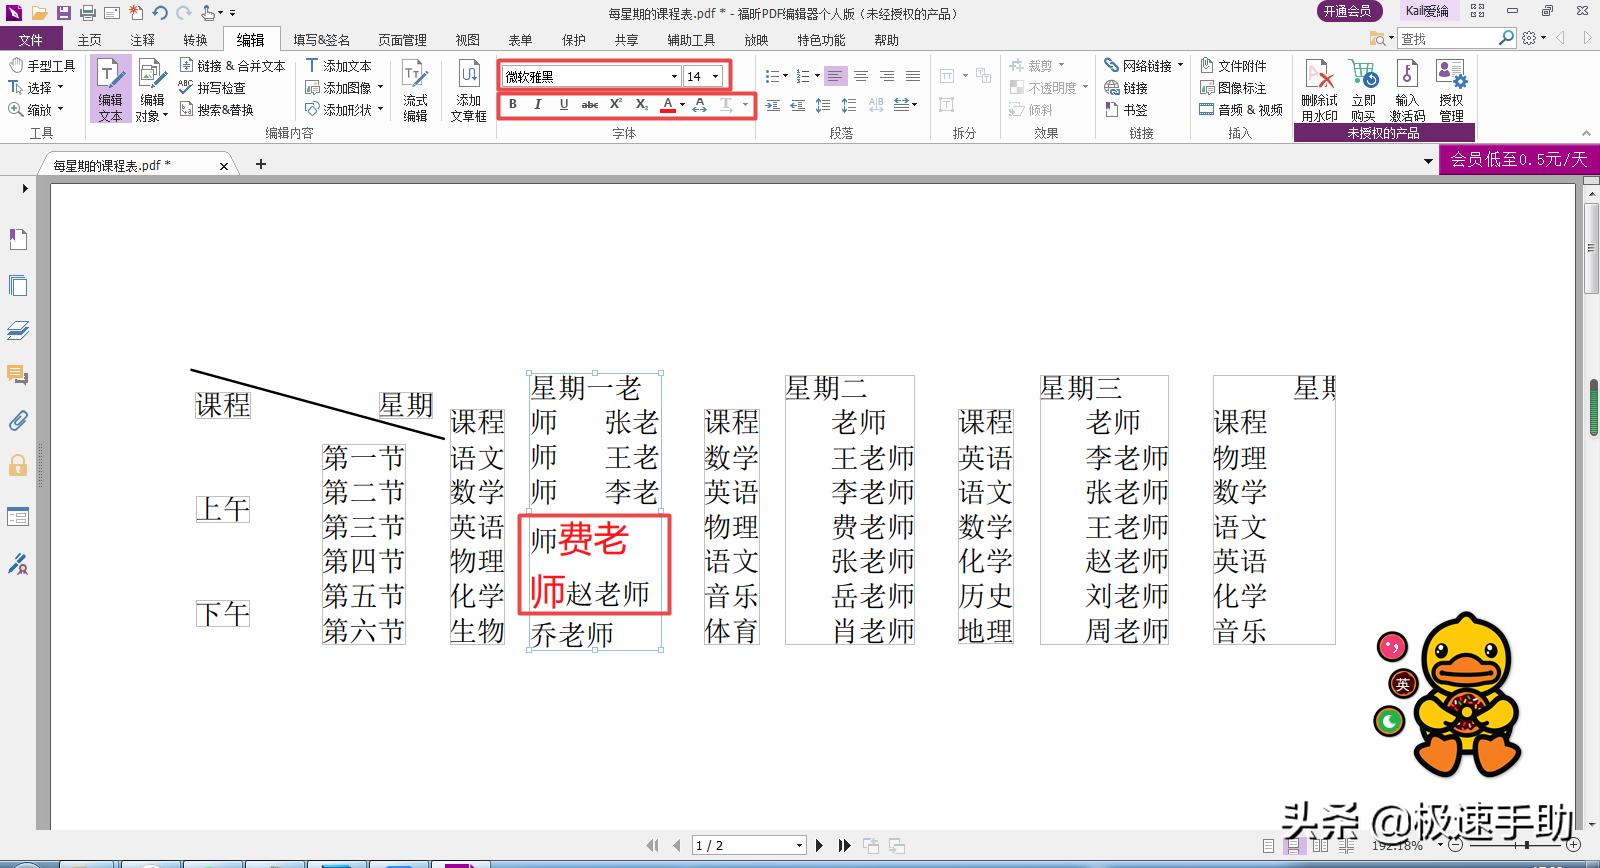Viewport: 1600px width, 868px height.
Task: Open the font color dropdown arrow
Action: tap(682, 104)
